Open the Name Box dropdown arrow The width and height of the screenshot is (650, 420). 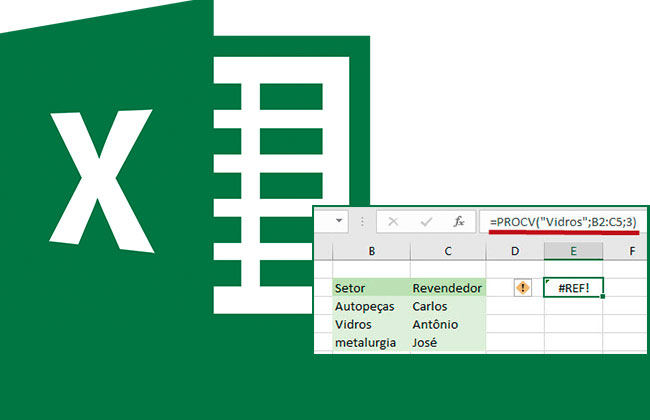(x=339, y=221)
